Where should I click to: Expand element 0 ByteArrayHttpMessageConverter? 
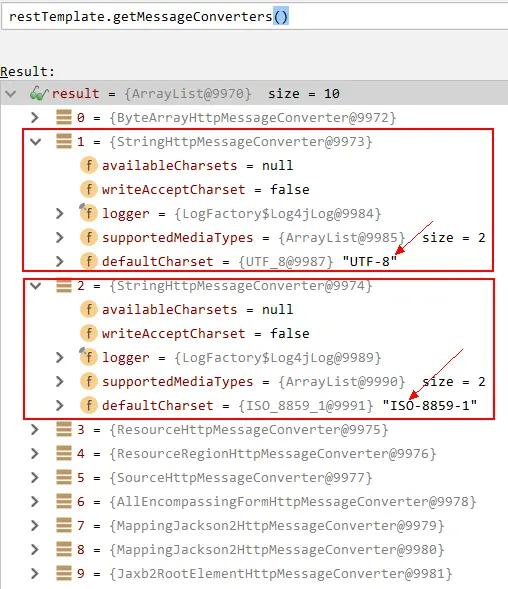[x=35, y=118]
